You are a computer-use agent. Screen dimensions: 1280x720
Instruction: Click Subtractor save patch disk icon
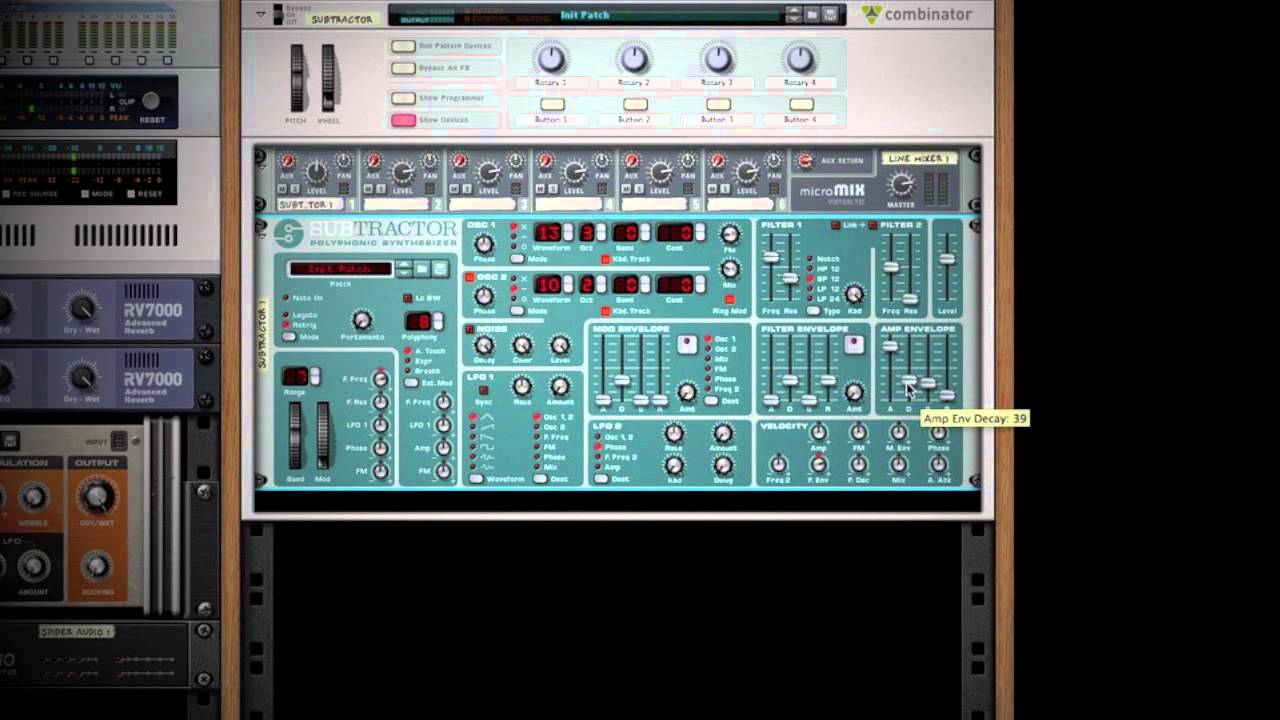(440, 269)
